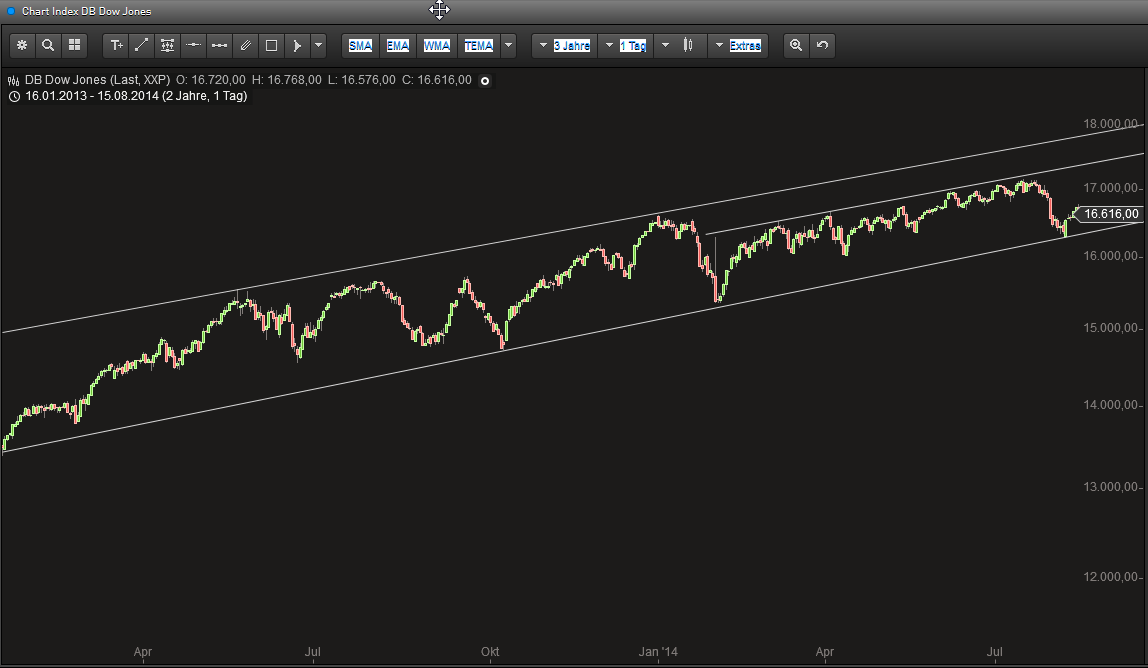Click the L: 16.576,00 low value
This screenshot has width=1148, height=668.
(x=362, y=80)
